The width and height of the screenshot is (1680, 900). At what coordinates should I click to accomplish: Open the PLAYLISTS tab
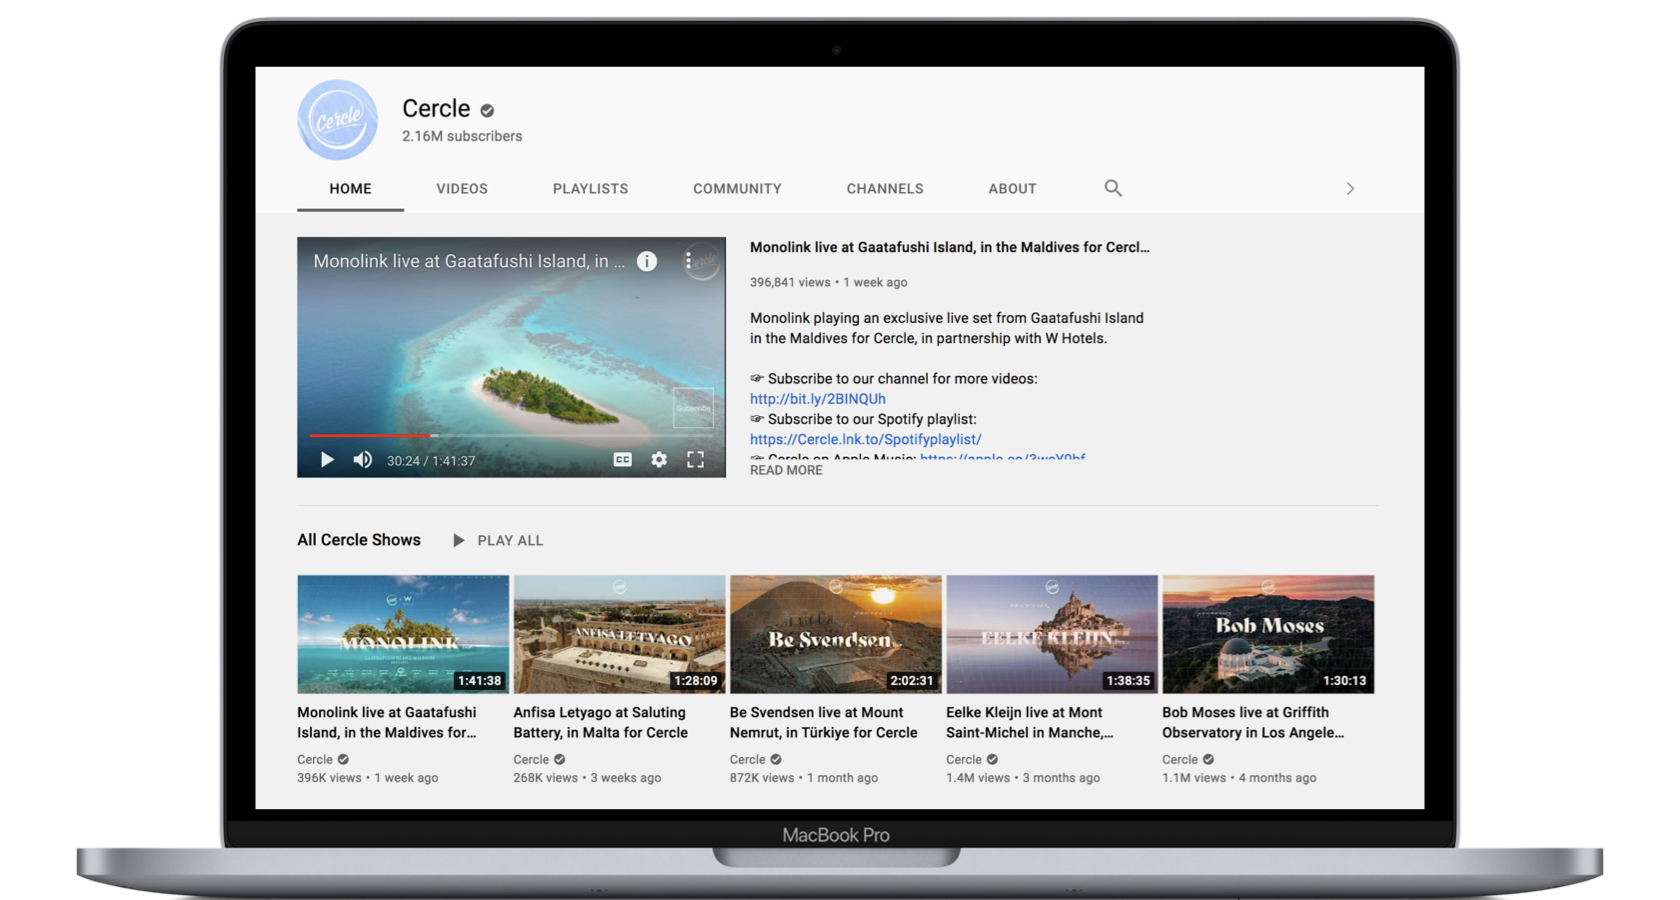click(590, 188)
